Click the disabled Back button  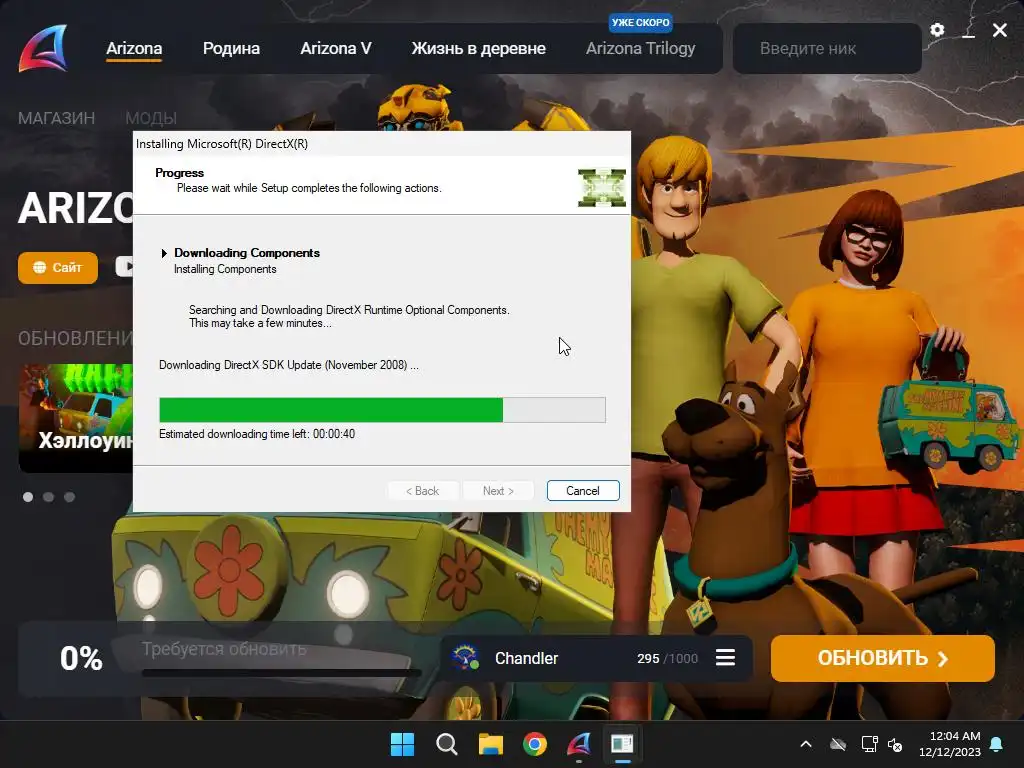[423, 490]
